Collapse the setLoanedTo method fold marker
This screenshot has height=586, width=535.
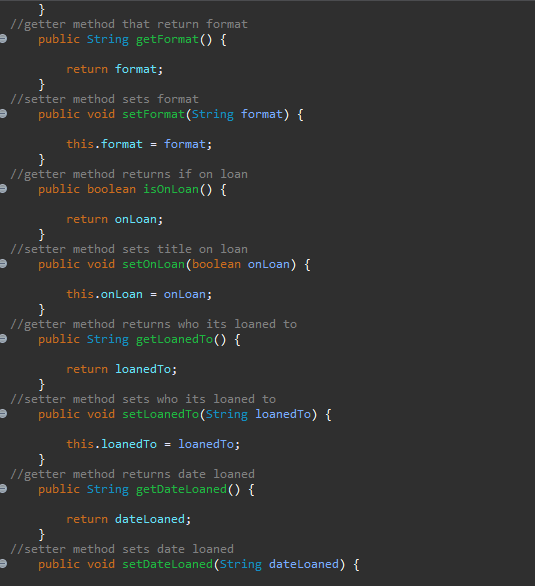(x=3, y=414)
